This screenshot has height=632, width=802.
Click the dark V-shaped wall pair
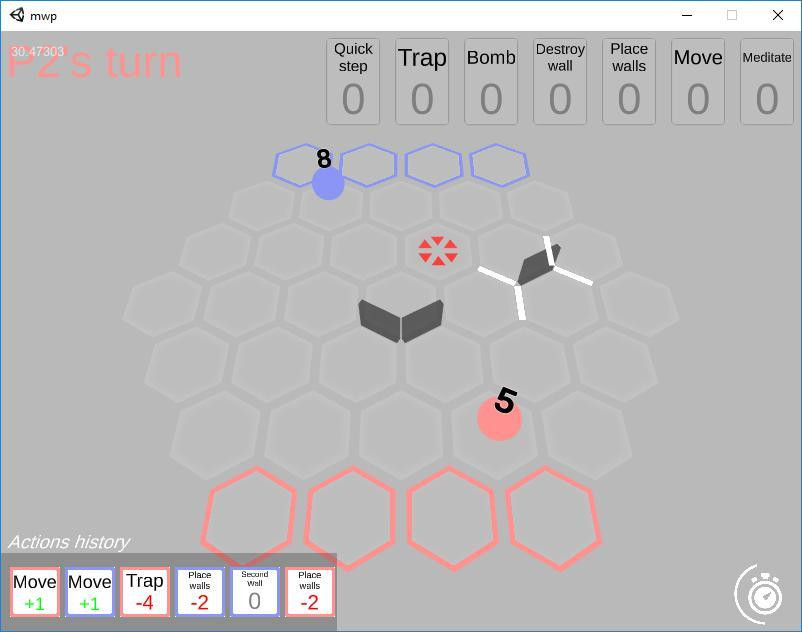(x=401, y=321)
